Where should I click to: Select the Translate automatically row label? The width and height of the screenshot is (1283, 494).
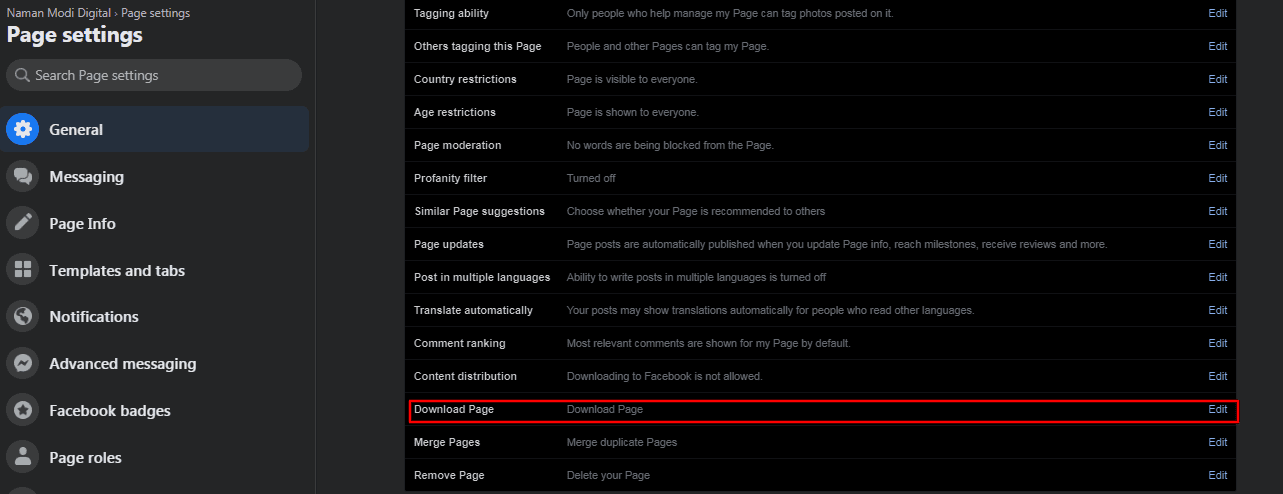click(x=473, y=310)
